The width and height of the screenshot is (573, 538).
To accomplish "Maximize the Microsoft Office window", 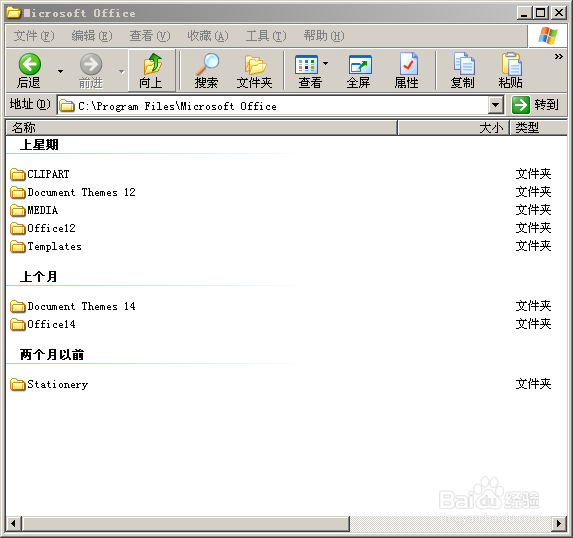I will pos(541,13).
